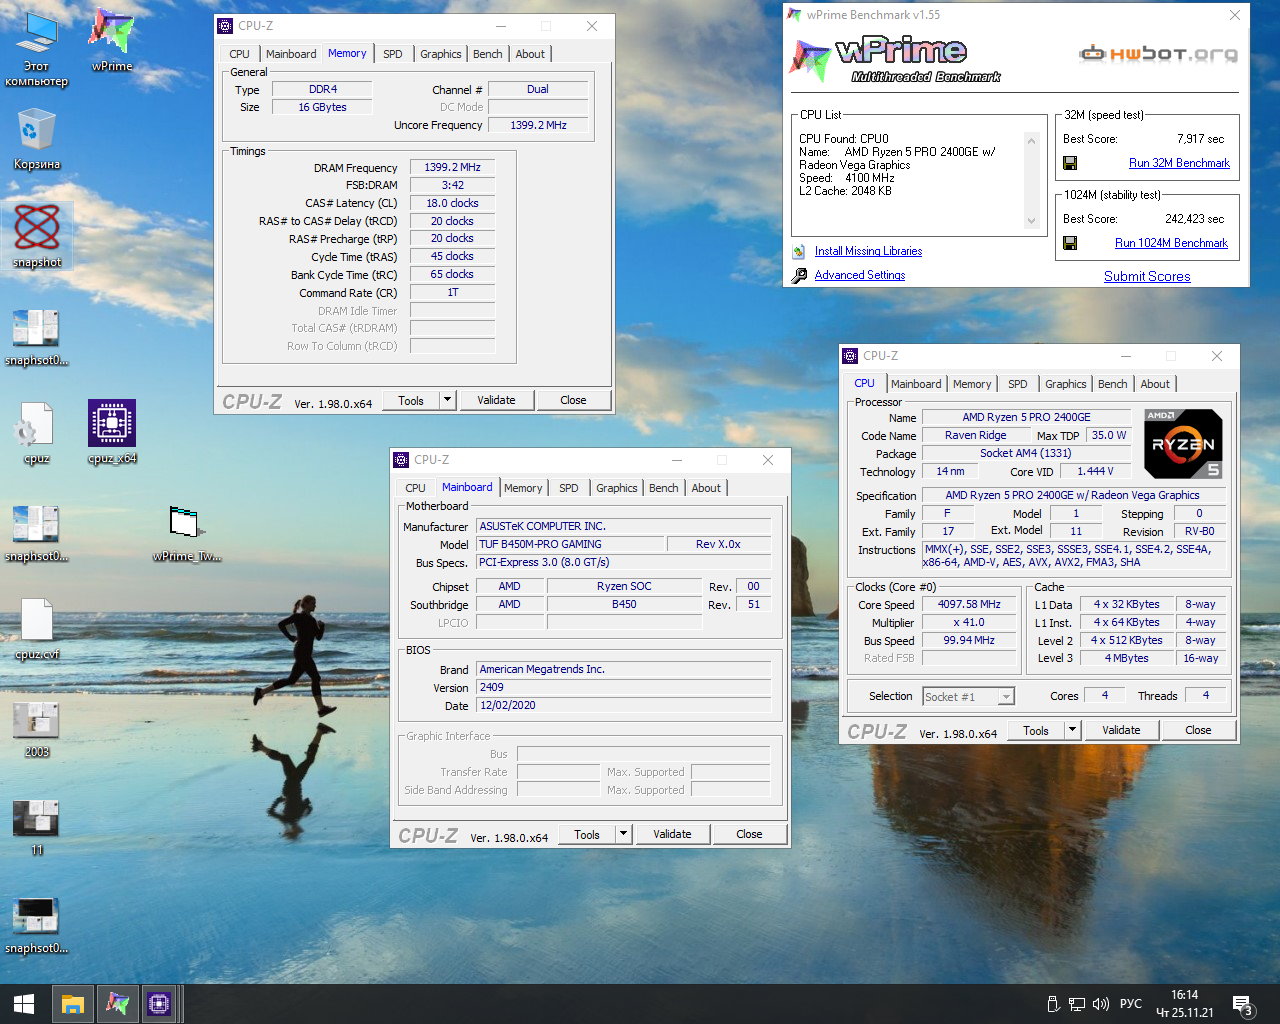Switch to wPrime in the taskbar

(117, 1004)
